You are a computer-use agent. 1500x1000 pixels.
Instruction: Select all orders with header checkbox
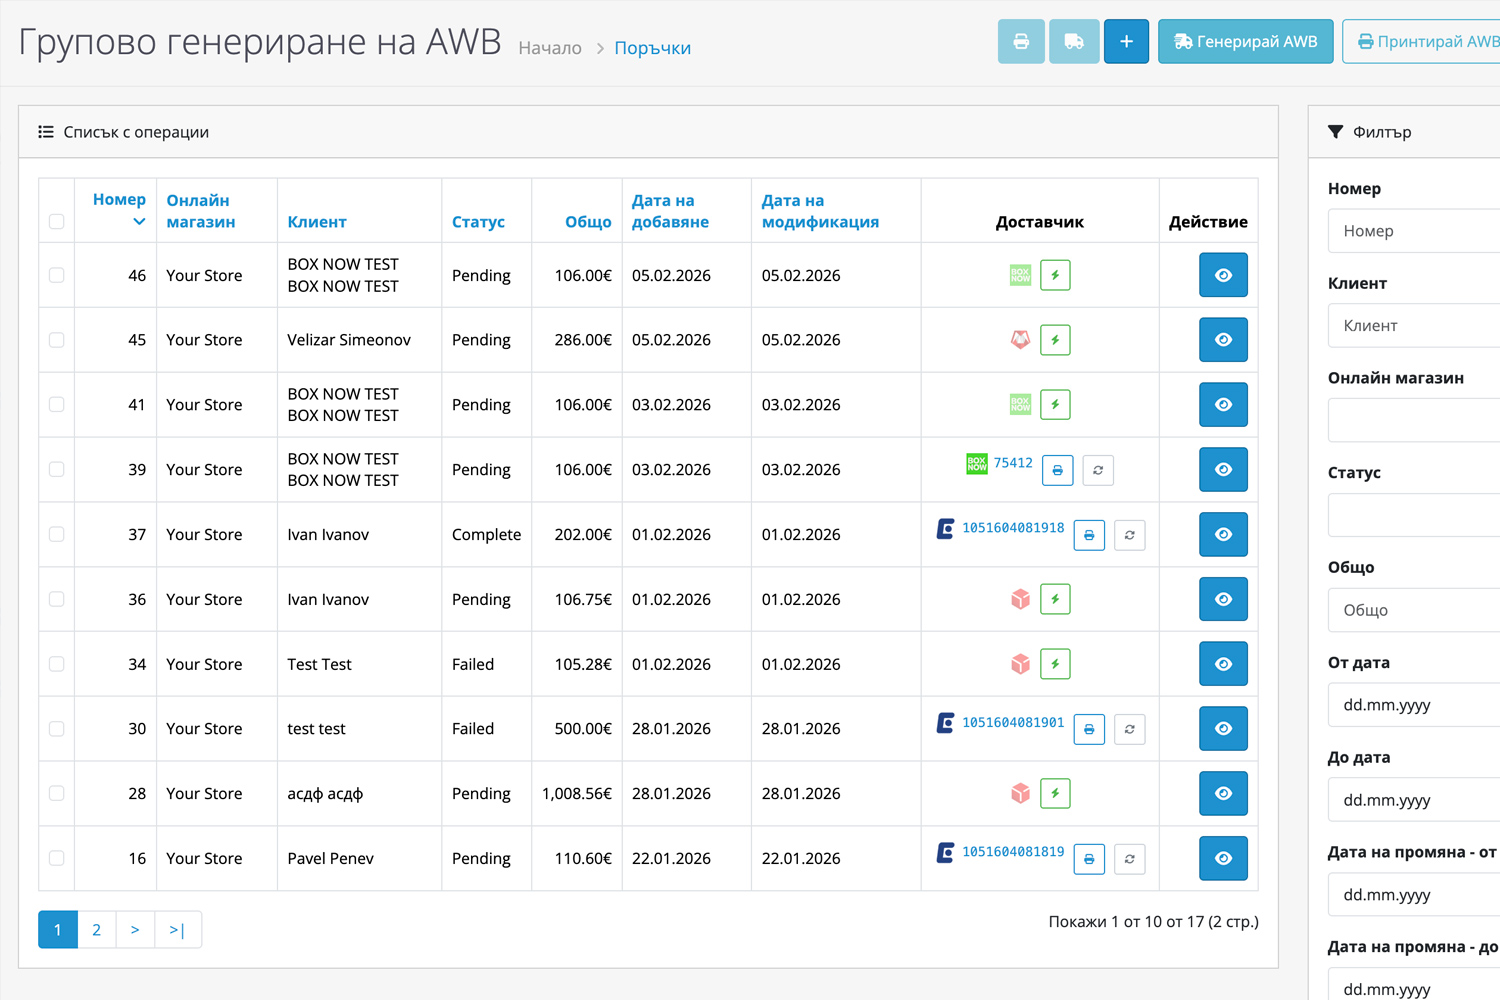pyautogui.click(x=57, y=222)
